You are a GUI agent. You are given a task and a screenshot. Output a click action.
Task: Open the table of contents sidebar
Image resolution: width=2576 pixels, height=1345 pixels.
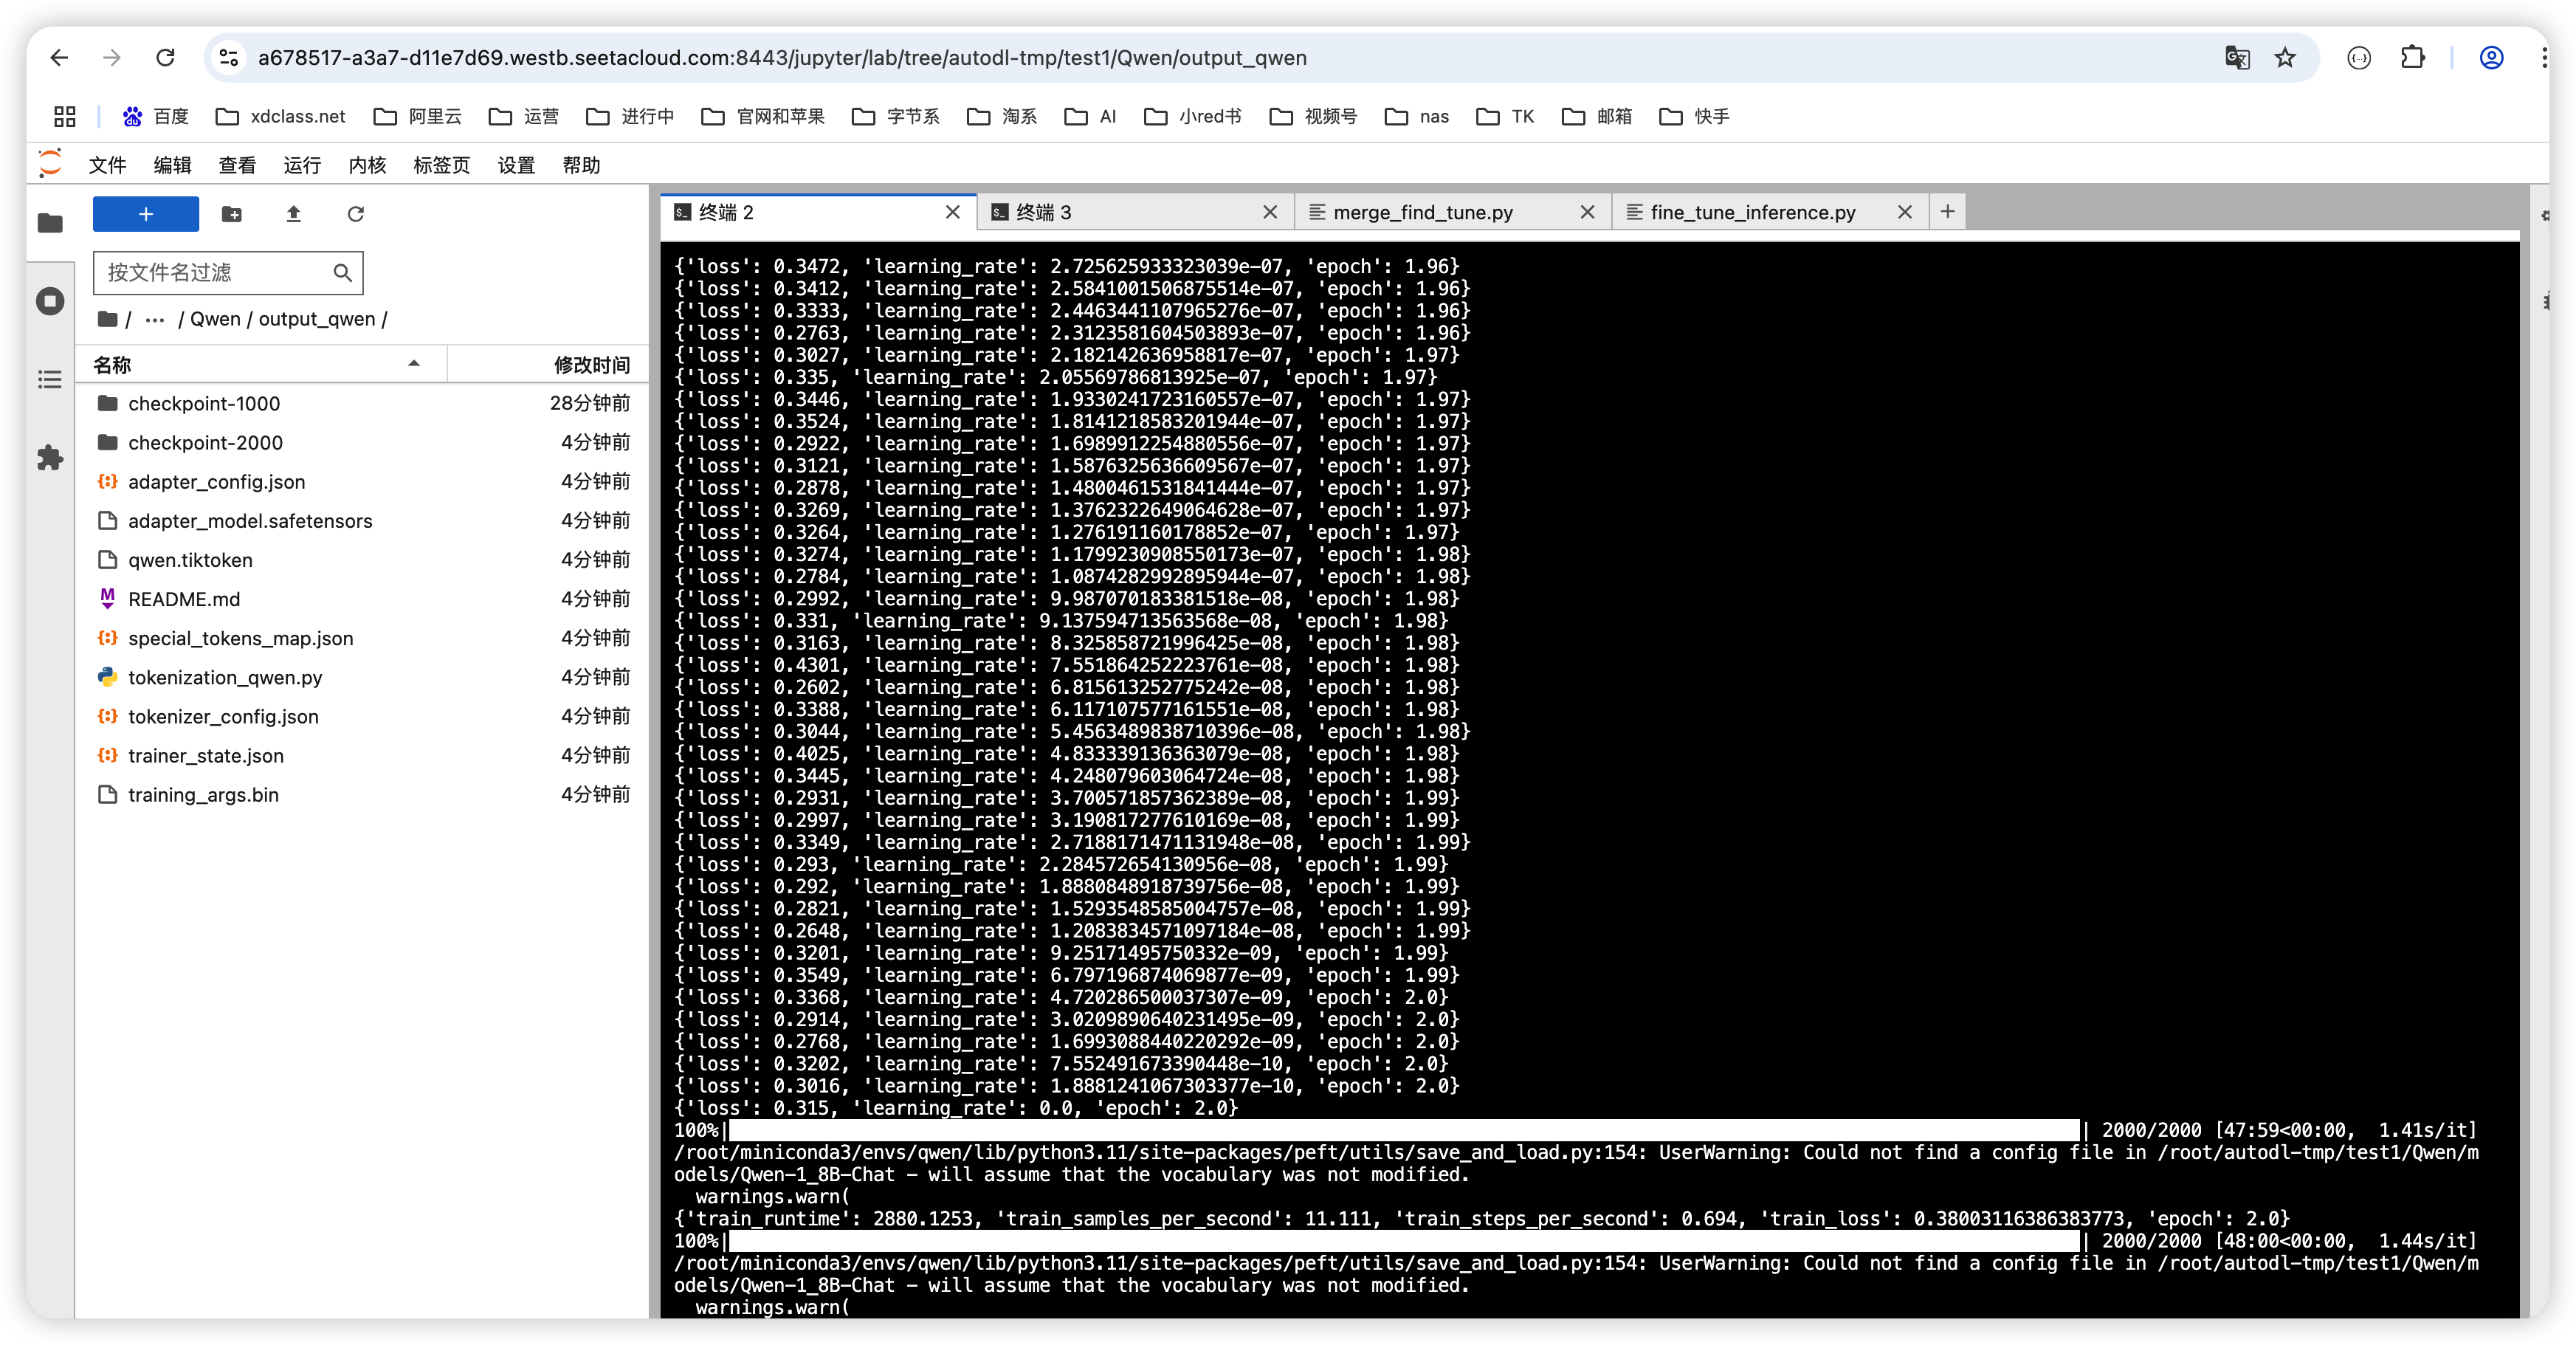click(x=50, y=380)
